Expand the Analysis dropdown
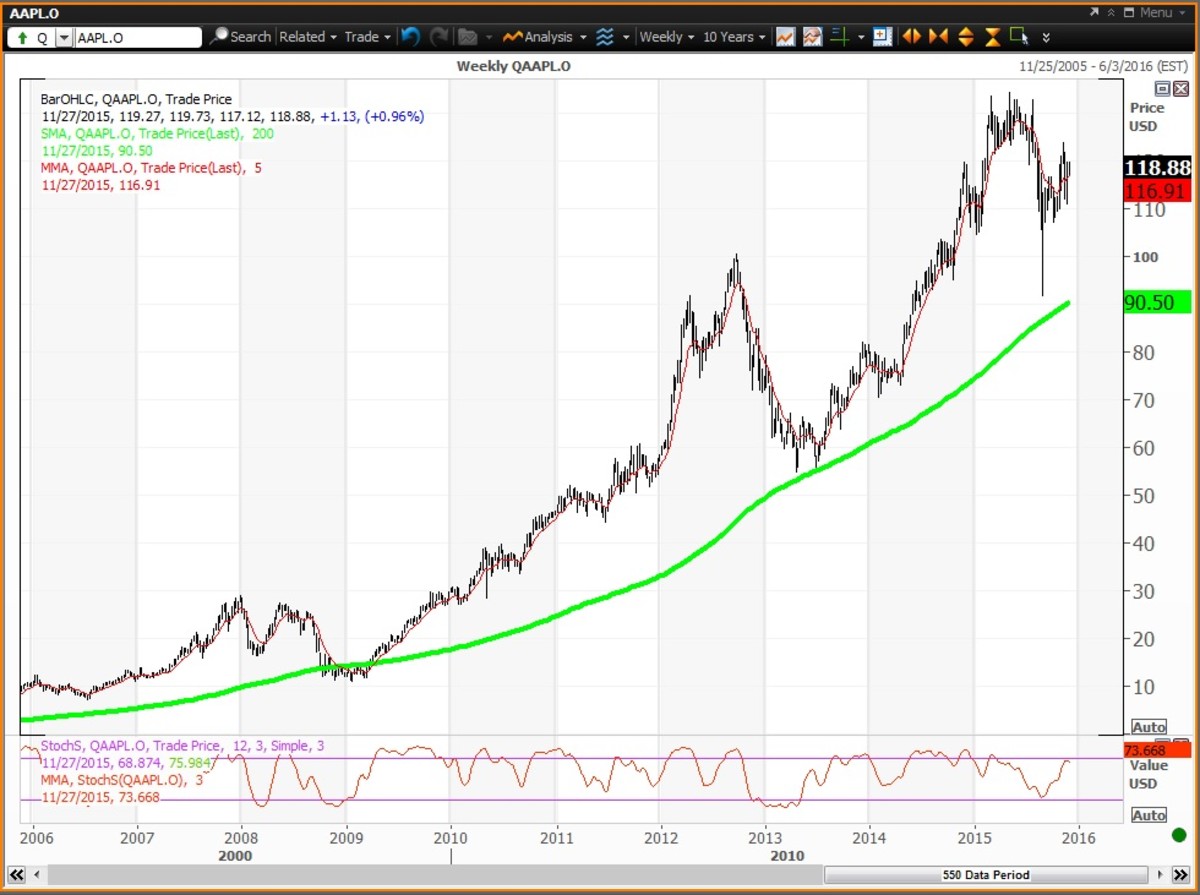Image resolution: width=1200 pixels, height=895 pixels. (x=545, y=37)
